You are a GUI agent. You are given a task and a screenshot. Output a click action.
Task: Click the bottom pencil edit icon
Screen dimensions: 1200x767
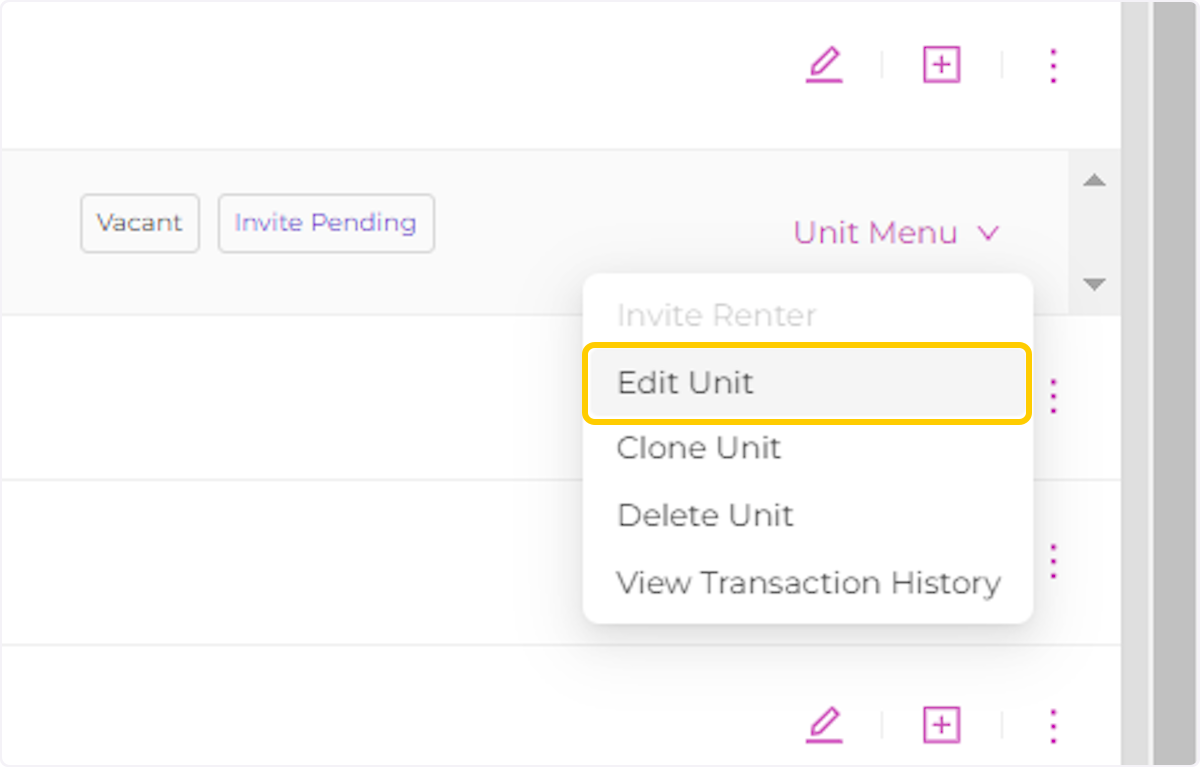(824, 725)
